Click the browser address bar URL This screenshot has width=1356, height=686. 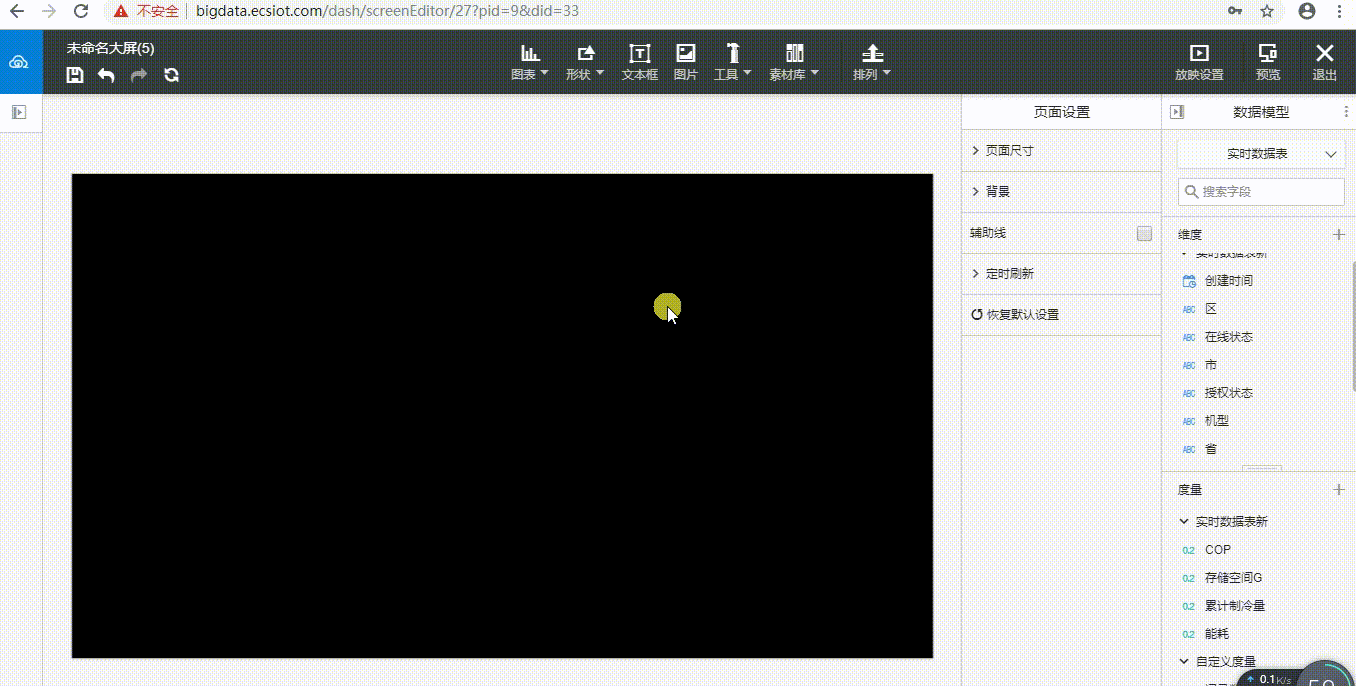[388, 12]
